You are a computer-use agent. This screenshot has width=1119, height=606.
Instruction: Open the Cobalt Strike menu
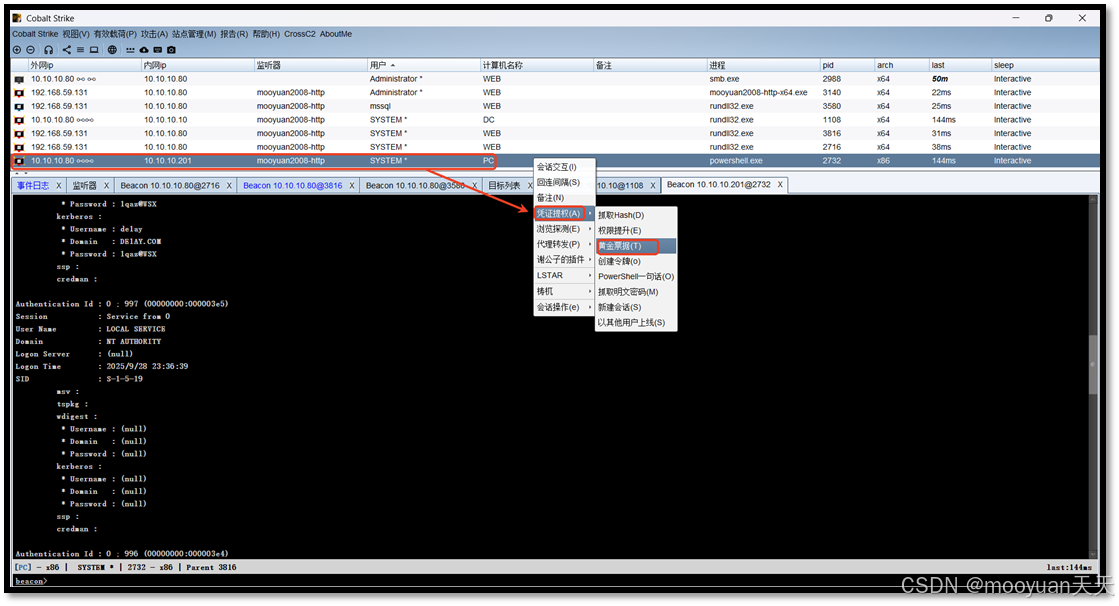click(35, 34)
